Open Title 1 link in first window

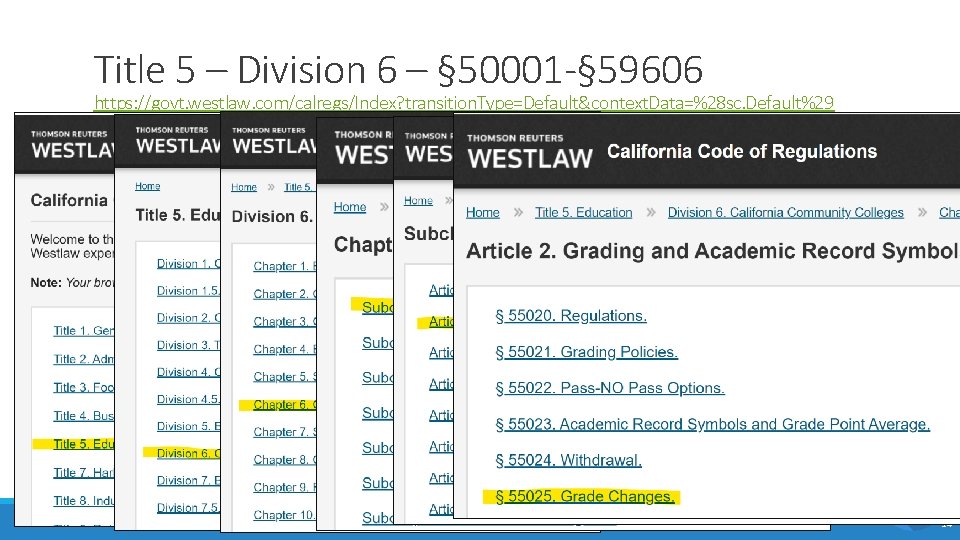pos(83,331)
